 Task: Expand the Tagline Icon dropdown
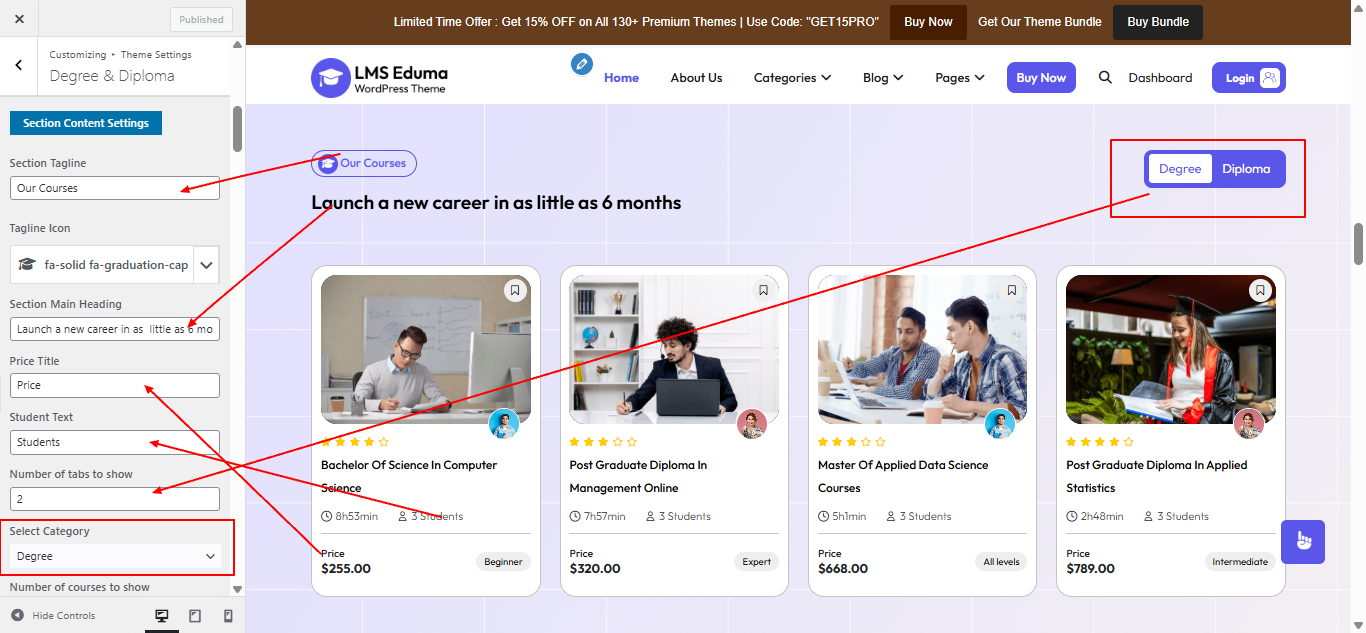coord(205,264)
